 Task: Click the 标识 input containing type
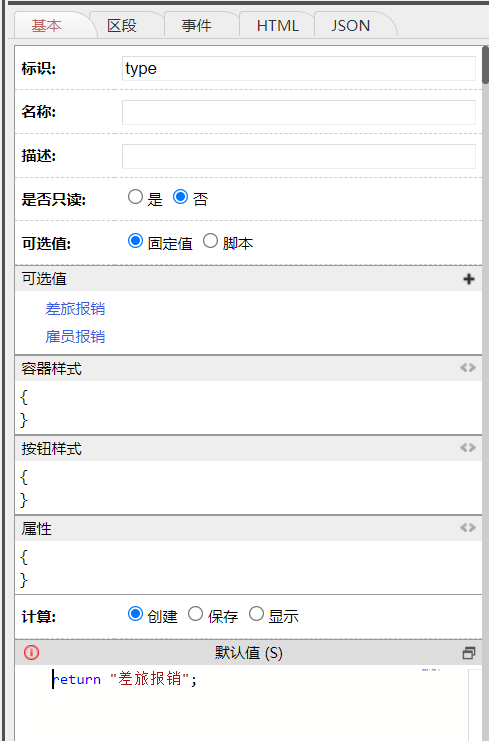coord(299,69)
